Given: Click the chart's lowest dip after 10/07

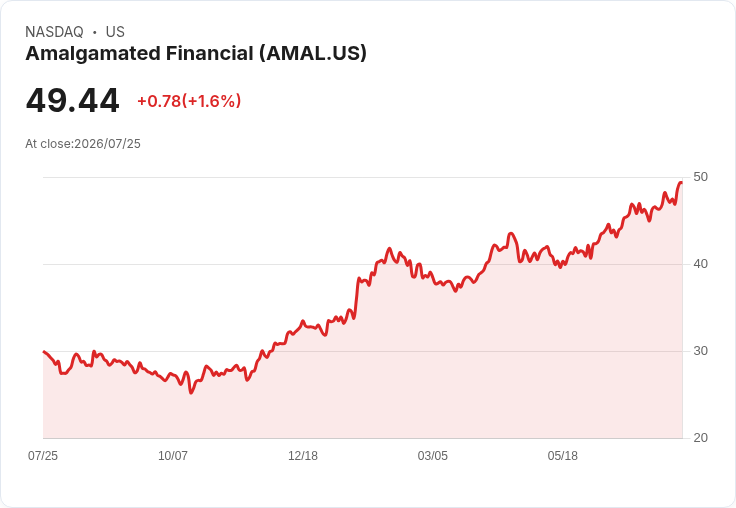Looking at the screenshot, I should coord(191,393).
